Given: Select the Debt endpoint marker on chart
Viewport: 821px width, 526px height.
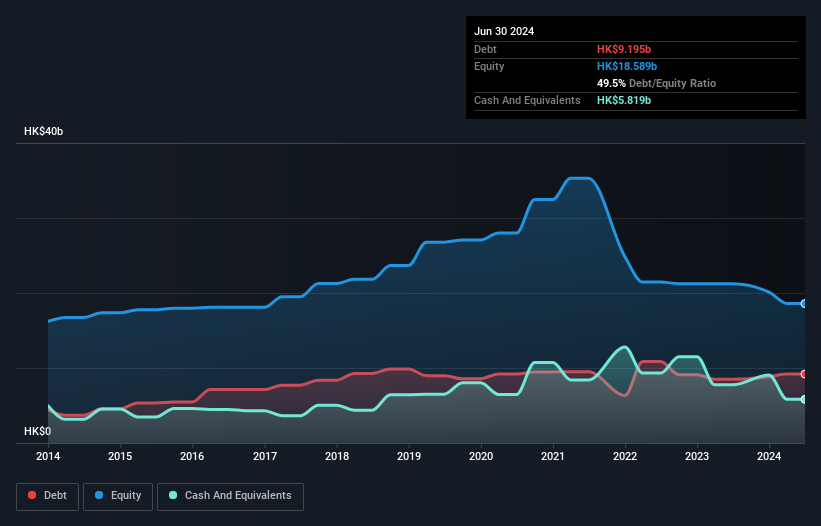Looking at the screenshot, I should [x=804, y=374].
